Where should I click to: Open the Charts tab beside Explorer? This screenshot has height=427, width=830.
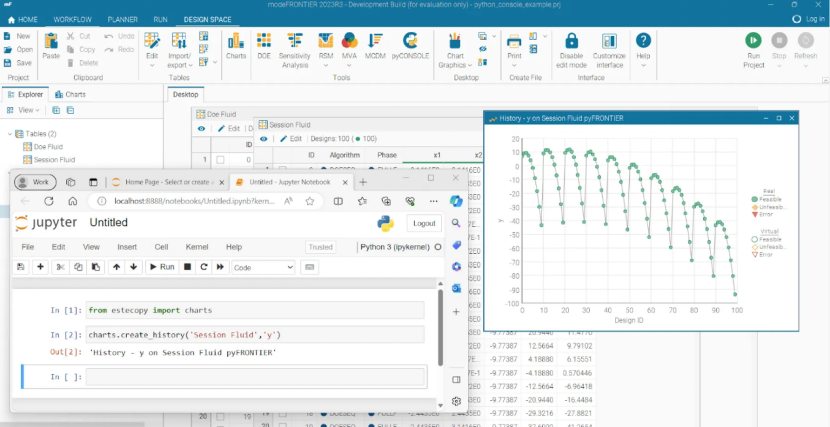70,94
